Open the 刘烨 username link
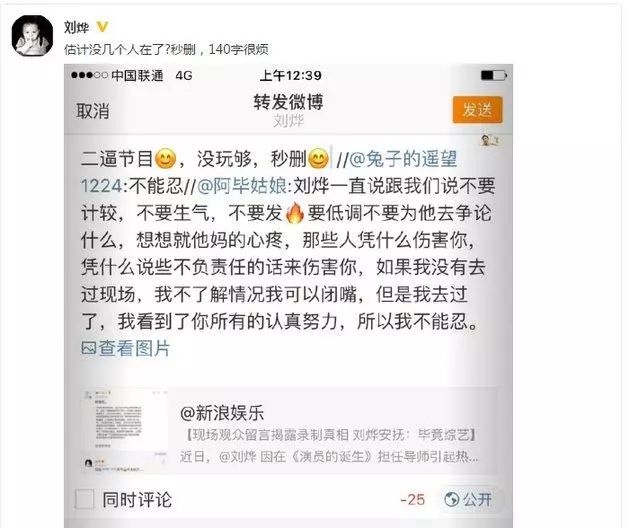Image resolution: width=630 pixels, height=528 pixels. [76, 27]
